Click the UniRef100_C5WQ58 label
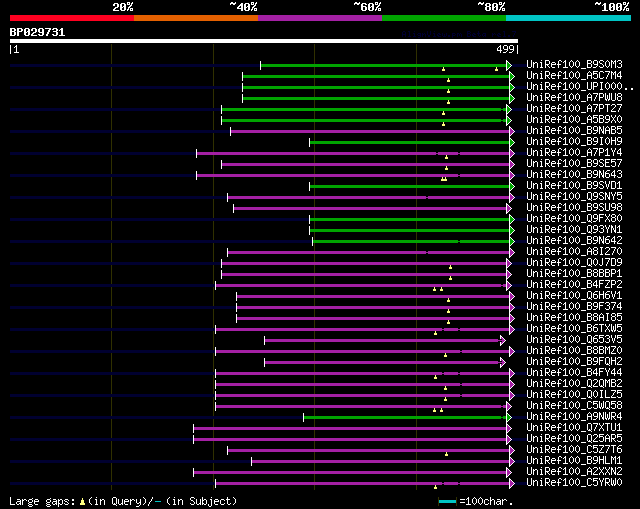Screen dimensions: 640x509 click(x=574, y=406)
